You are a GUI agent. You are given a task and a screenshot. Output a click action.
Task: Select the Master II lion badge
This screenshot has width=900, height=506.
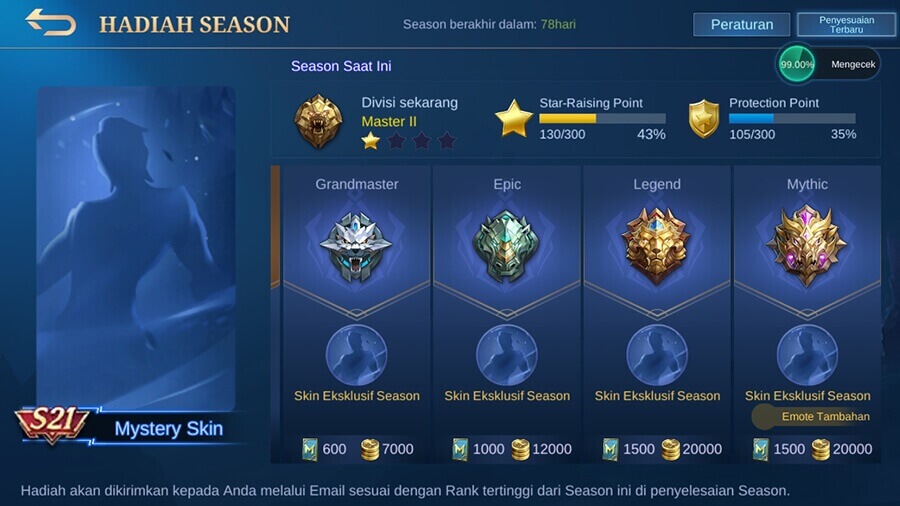(x=318, y=121)
